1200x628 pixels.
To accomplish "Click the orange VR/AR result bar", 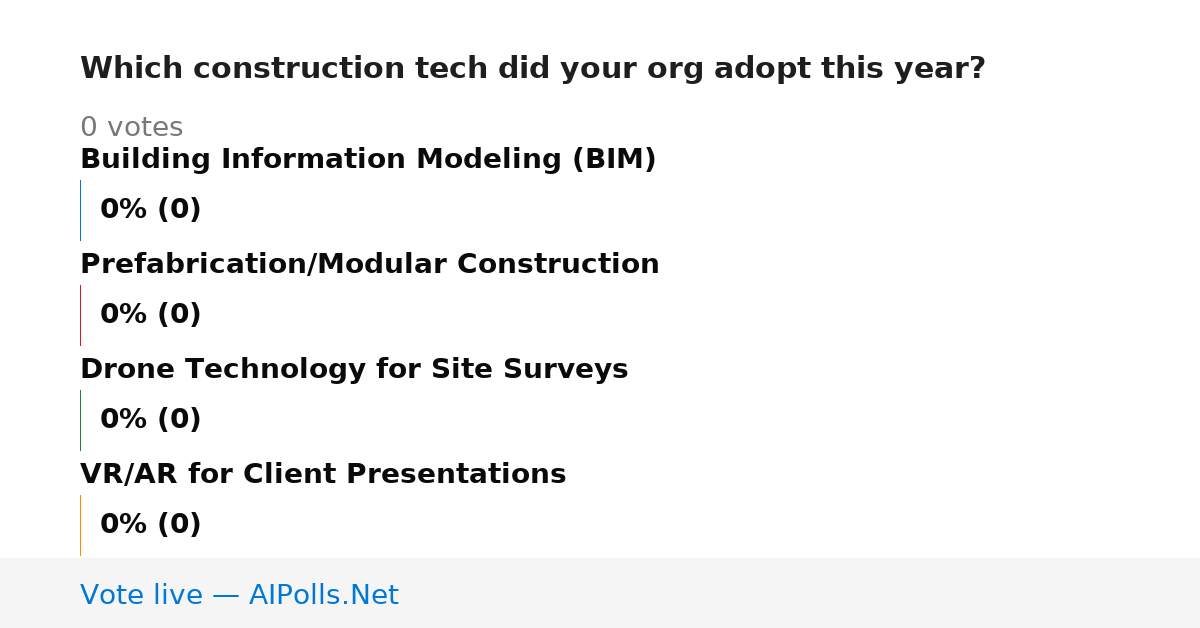I will tap(80, 525).
